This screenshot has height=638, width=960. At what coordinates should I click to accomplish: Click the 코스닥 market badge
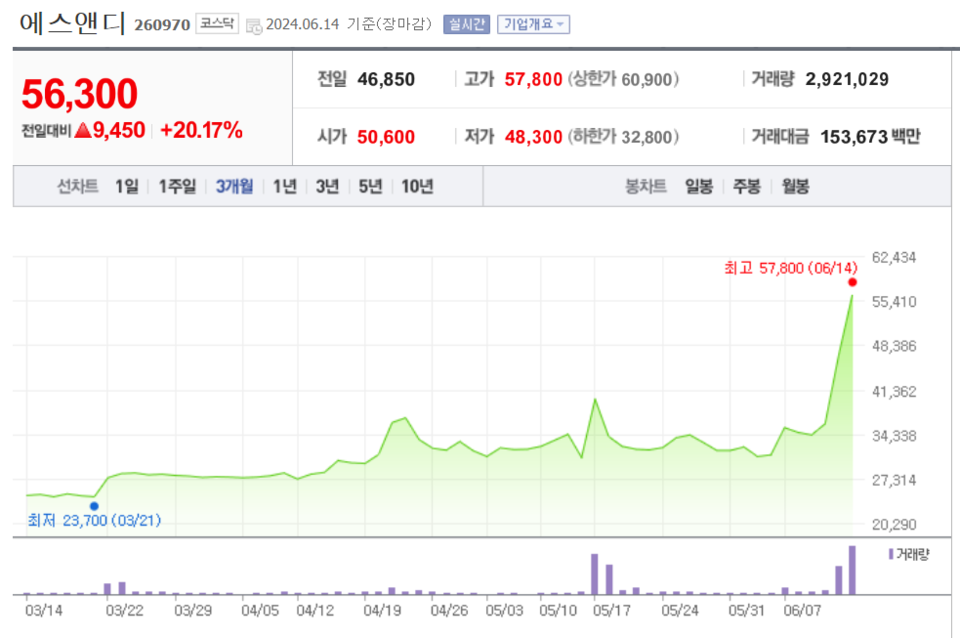tap(217, 24)
